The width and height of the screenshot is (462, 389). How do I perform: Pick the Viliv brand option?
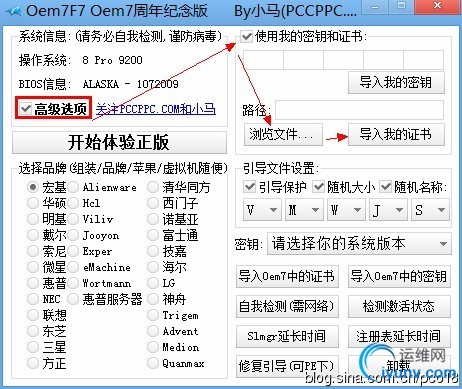(x=73, y=219)
